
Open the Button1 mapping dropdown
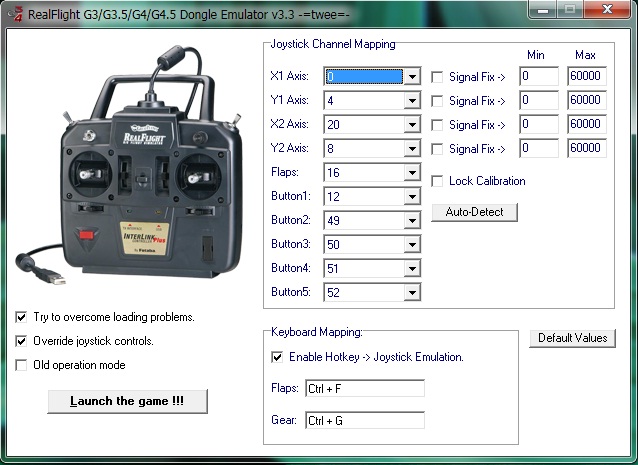click(412, 196)
